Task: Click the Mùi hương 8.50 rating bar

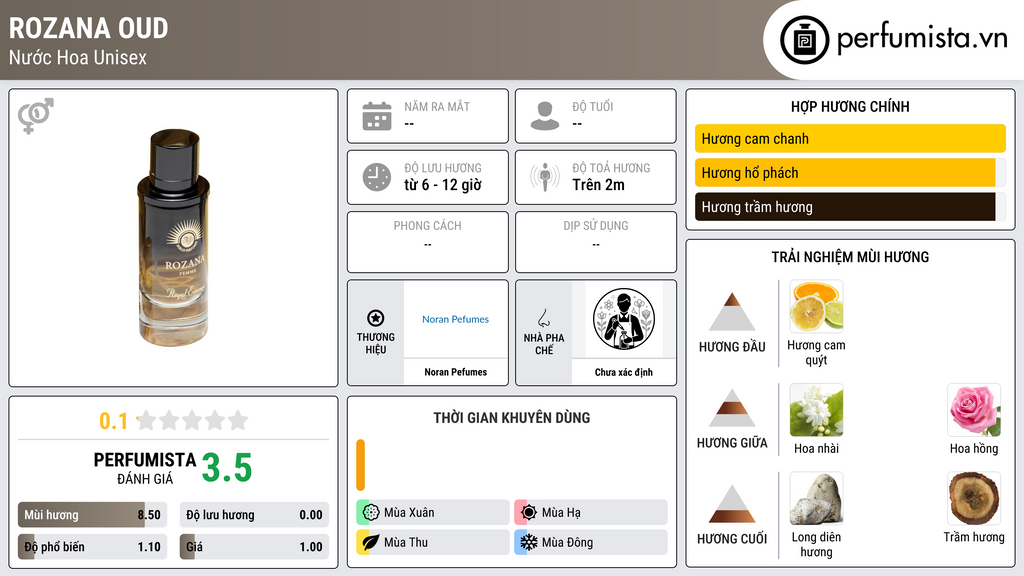Action: coord(92,515)
